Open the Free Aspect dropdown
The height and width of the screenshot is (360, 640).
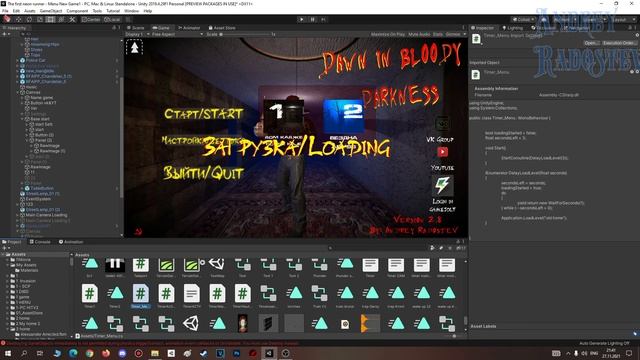click(x=178, y=34)
